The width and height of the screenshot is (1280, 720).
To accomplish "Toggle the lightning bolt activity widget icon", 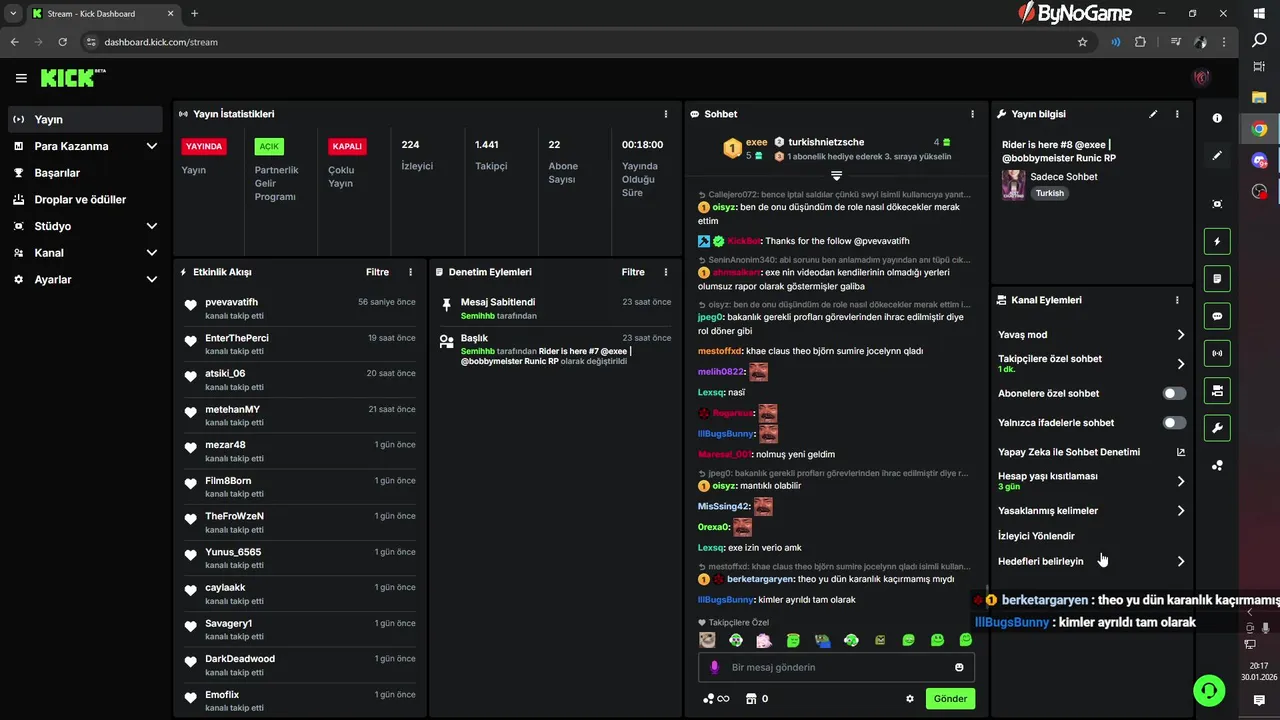I will pos(1217,241).
